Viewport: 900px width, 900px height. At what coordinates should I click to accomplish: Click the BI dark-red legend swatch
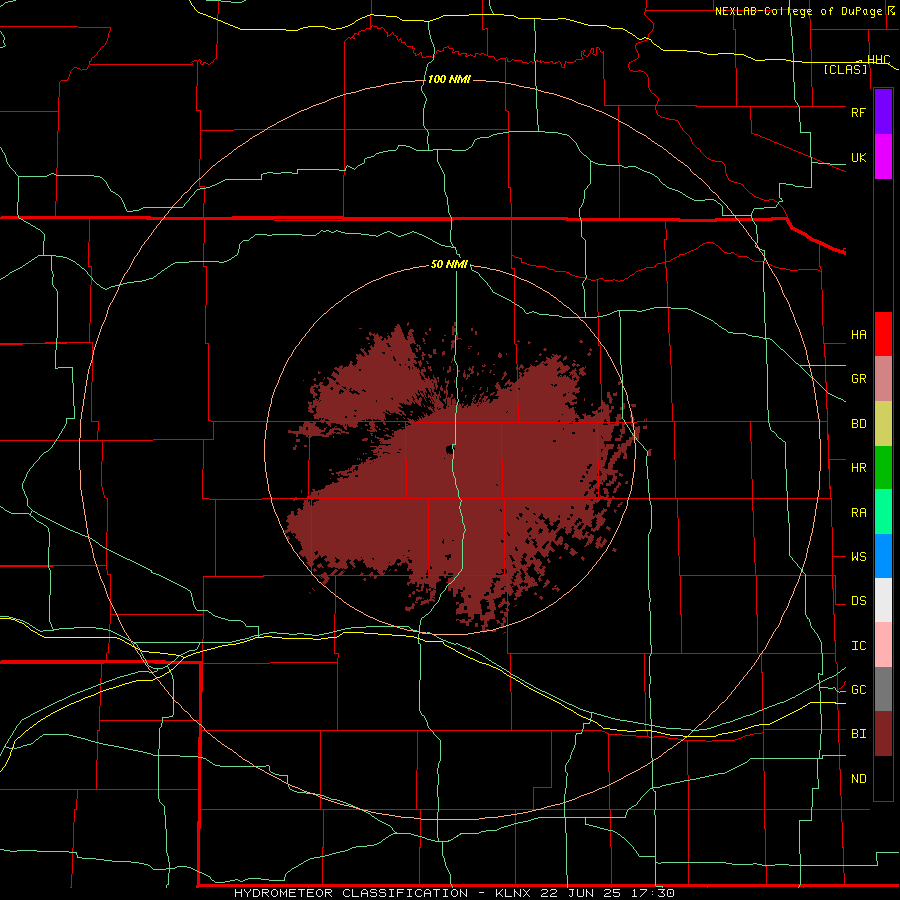pyautogui.click(x=883, y=734)
